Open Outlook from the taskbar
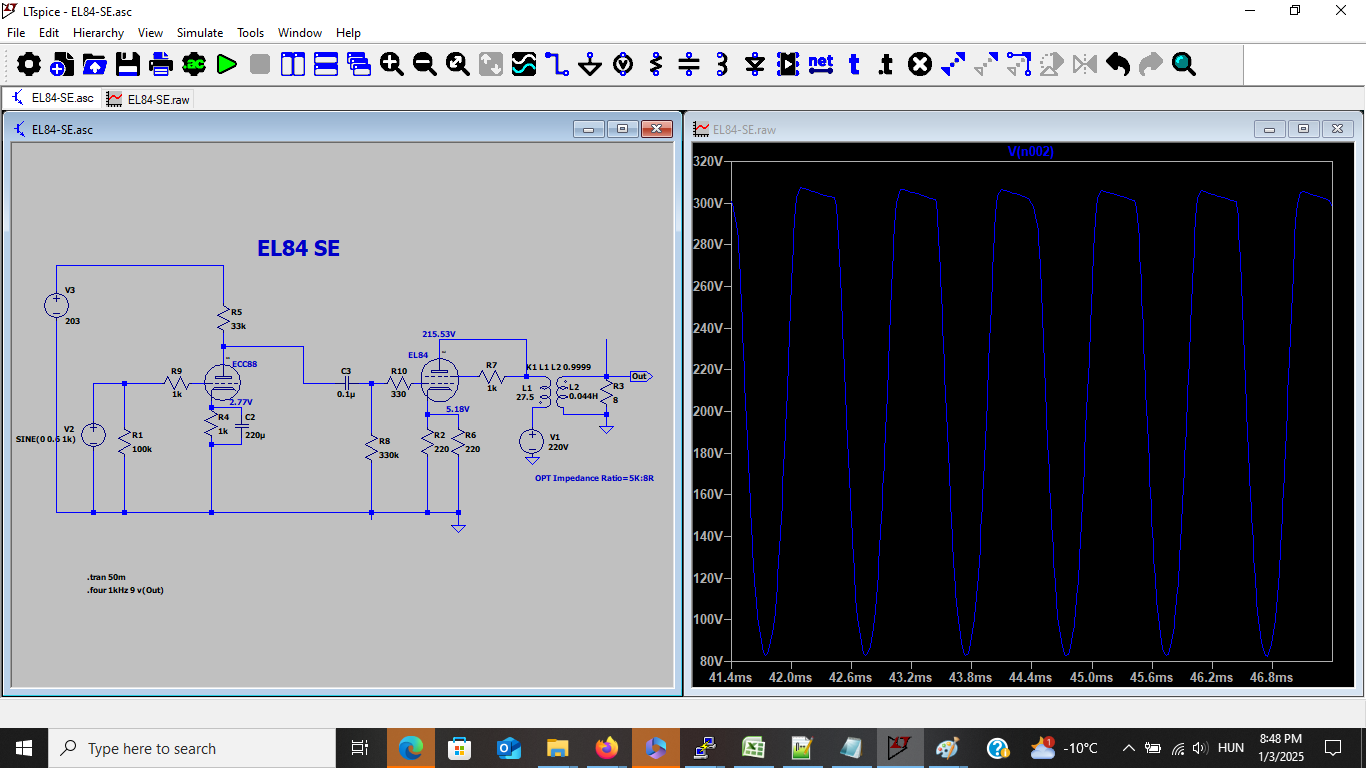The width and height of the screenshot is (1366, 768). (x=508, y=748)
